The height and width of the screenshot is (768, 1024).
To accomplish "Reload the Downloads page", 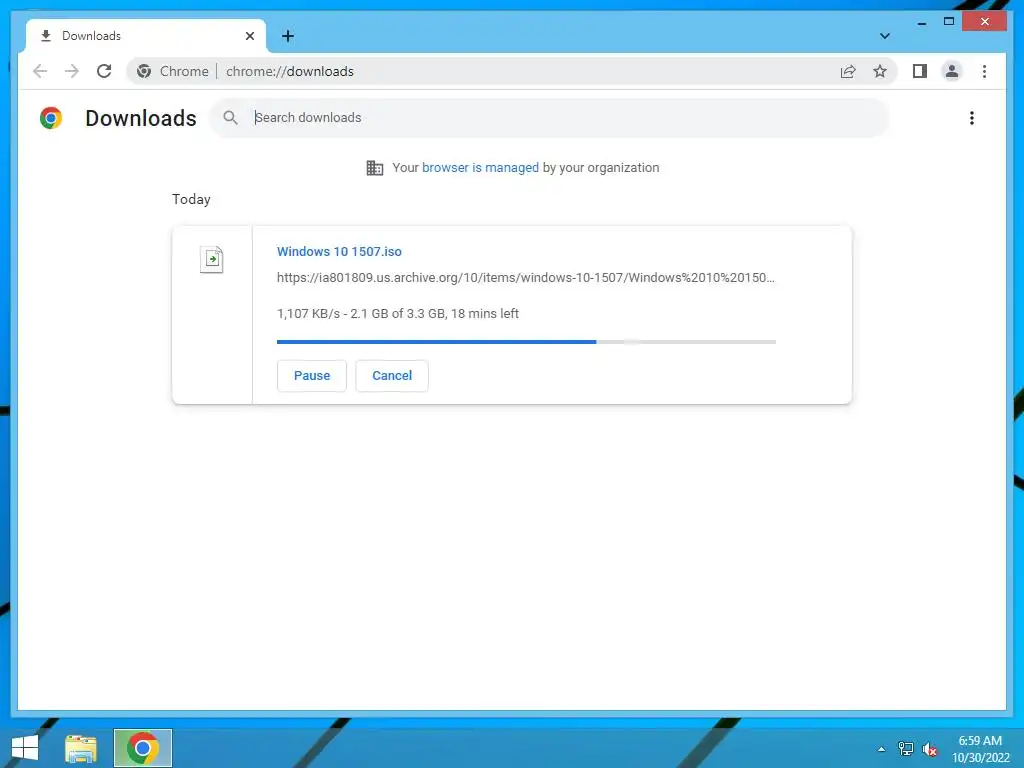I will [104, 71].
